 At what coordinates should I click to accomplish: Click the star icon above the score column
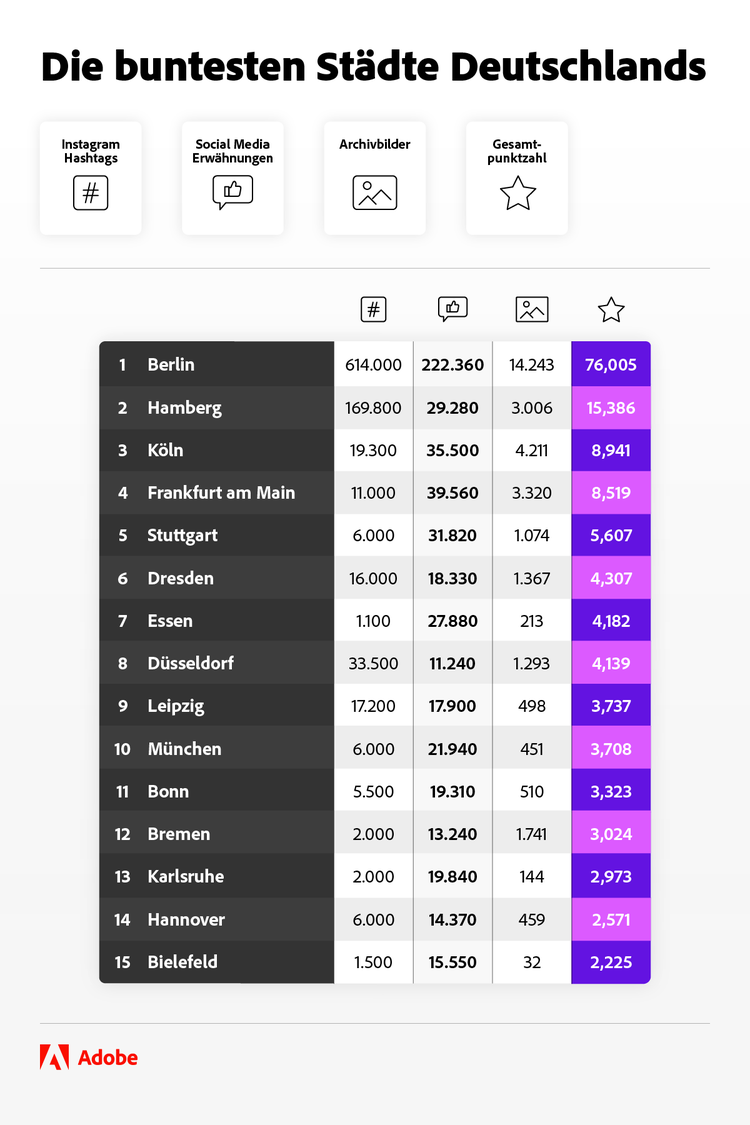[611, 310]
